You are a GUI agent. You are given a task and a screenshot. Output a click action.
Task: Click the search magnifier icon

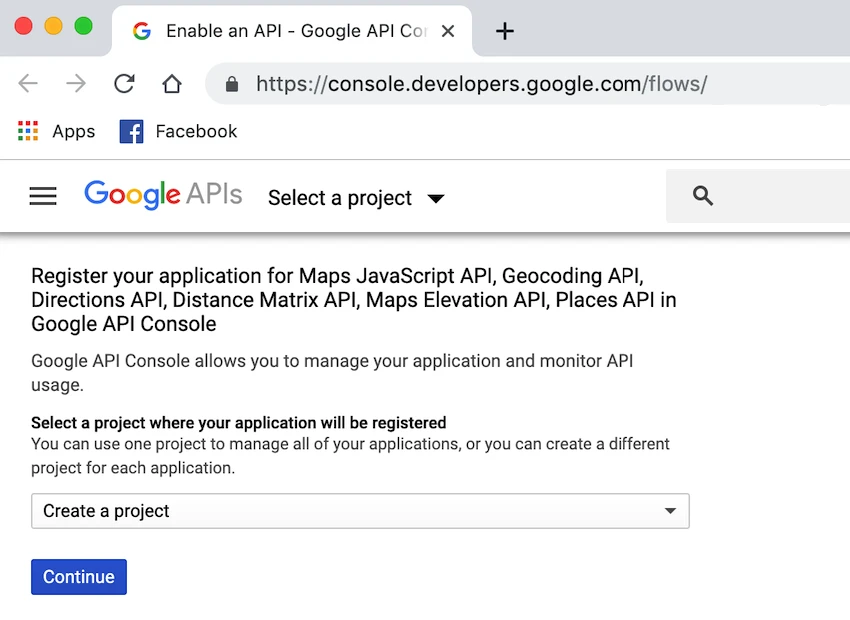[703, 196]
